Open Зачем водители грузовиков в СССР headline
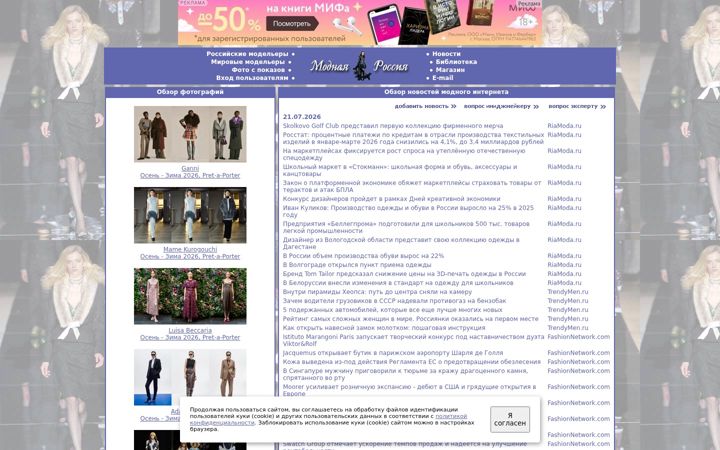The width and height of the screenshot is (720, 450). point(394,301)
